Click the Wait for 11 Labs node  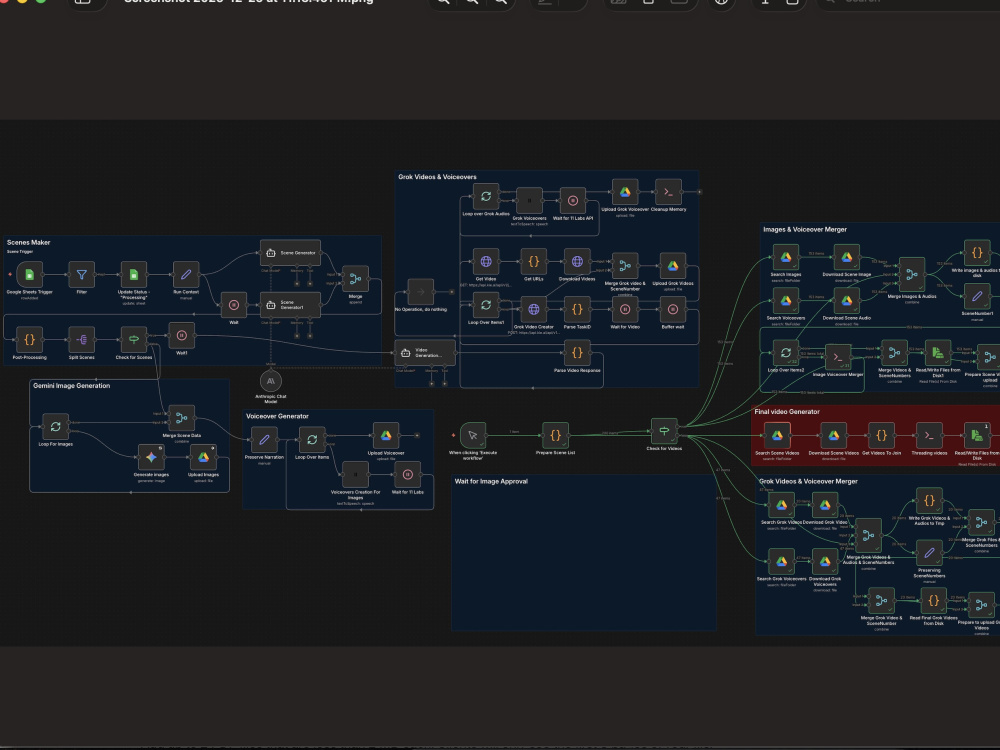tap(408, 474)
